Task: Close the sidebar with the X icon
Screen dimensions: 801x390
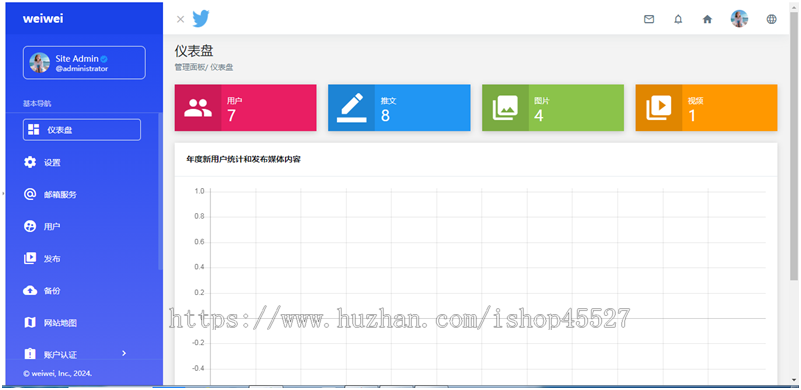Action: pos(180,19)
